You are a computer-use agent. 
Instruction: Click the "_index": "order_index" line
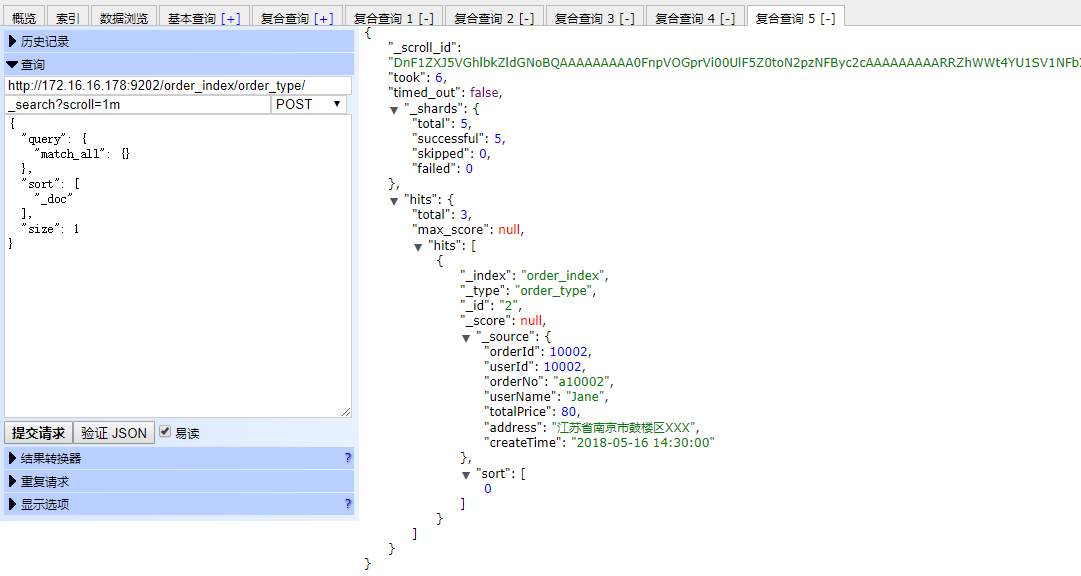coord(534,275)
